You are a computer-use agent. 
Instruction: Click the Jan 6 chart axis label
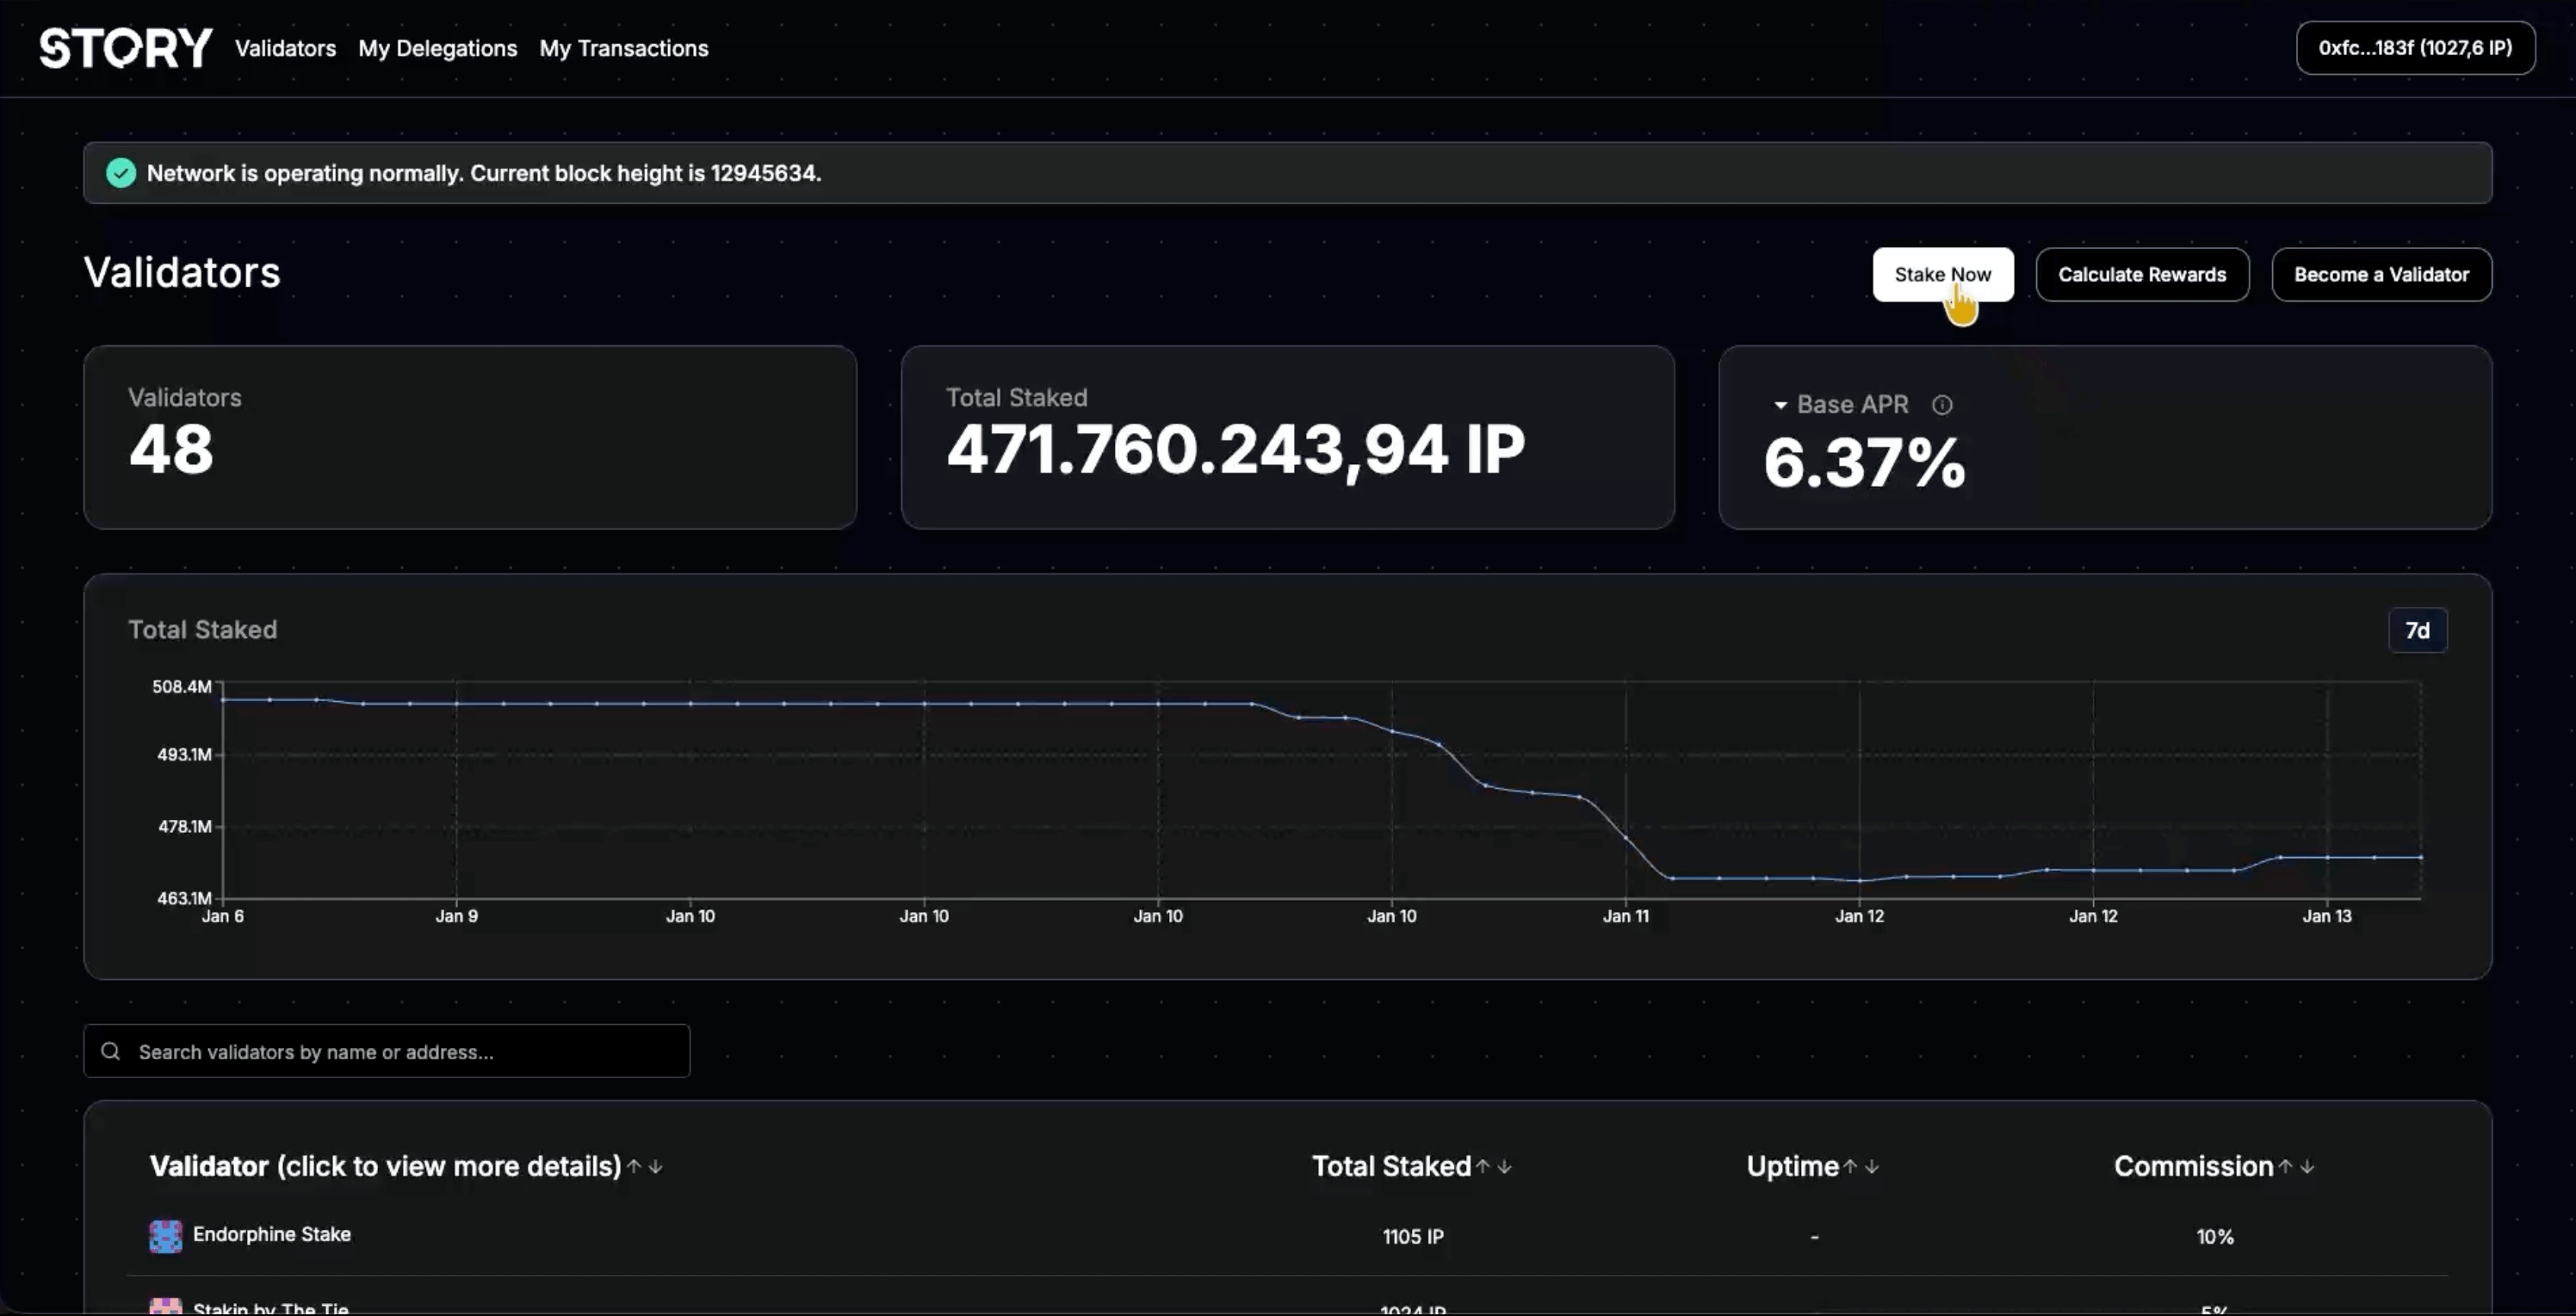[x=223, y=916]
